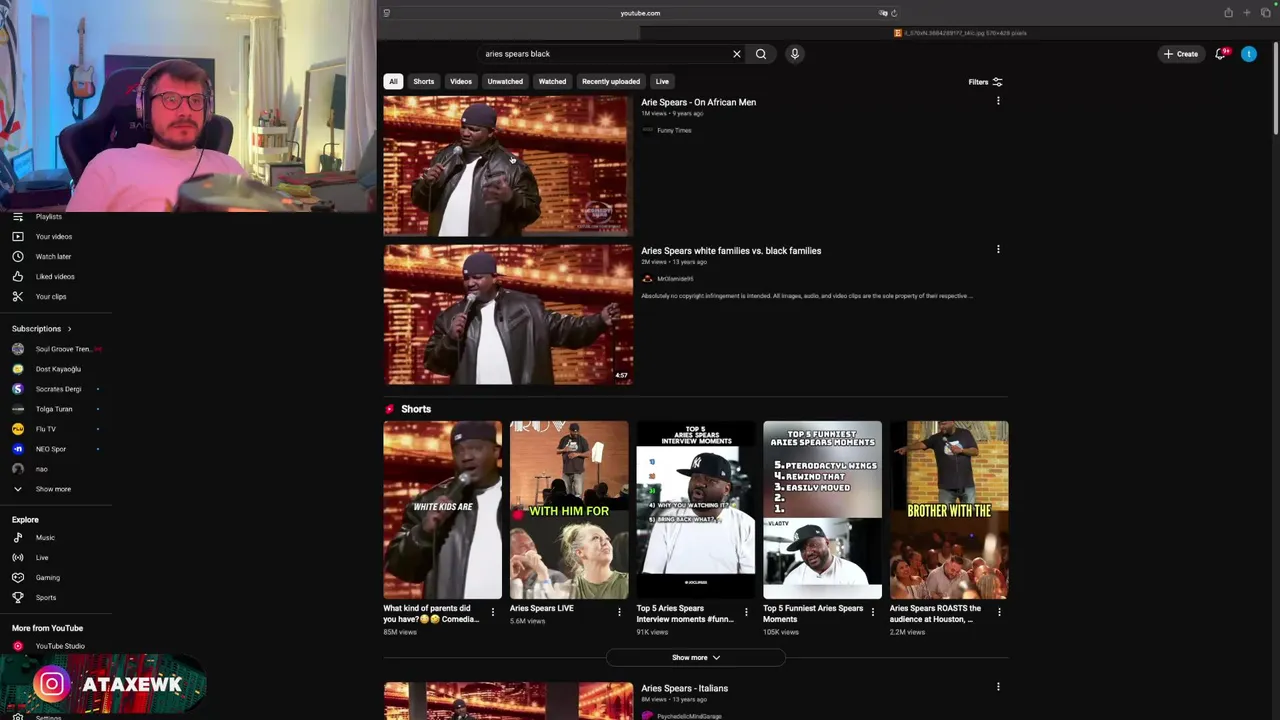Image resolution: width=1280 pixels, height=720 pixels.
Task: Open Aries Spears LIVE short thumbnail
Action: point(569,510)
